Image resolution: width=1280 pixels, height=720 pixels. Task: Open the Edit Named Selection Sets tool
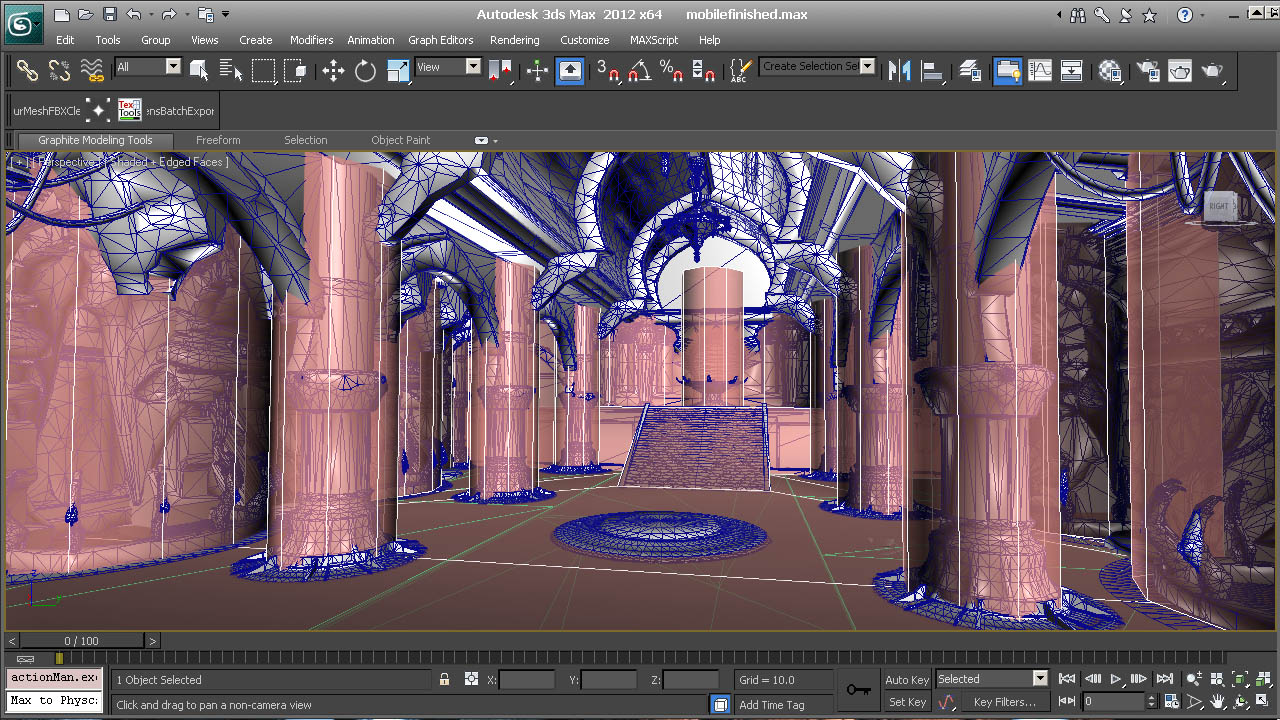point(739,70)
